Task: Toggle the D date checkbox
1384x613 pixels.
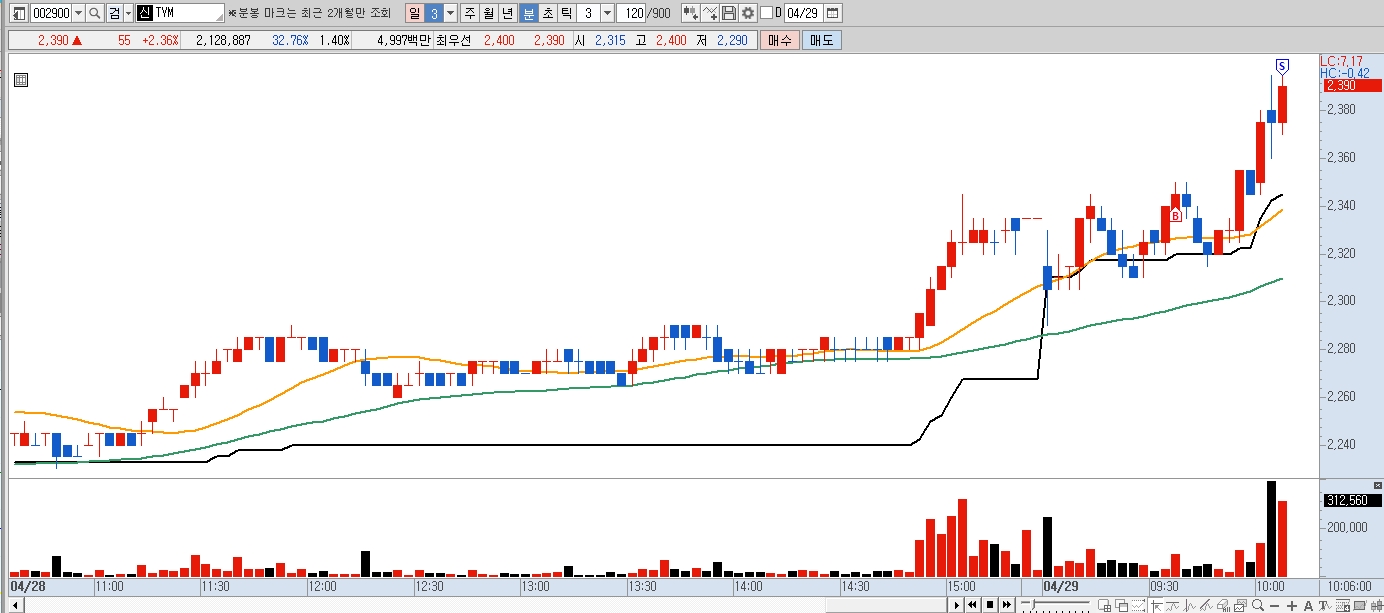Action: (766, 13)
